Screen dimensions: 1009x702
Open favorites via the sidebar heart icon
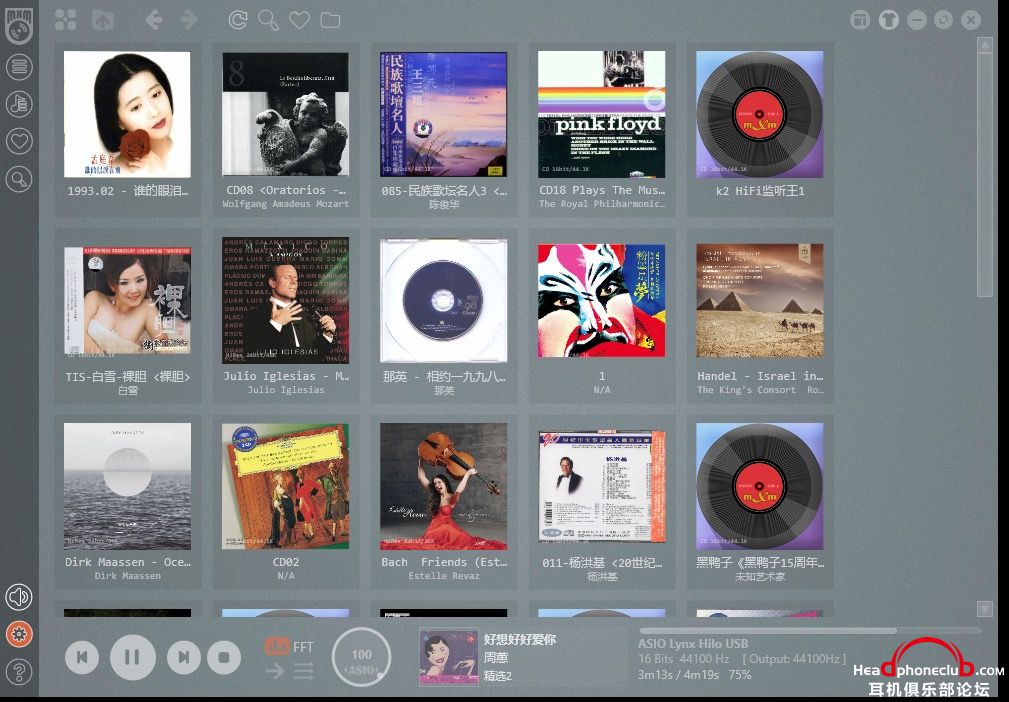19,141
